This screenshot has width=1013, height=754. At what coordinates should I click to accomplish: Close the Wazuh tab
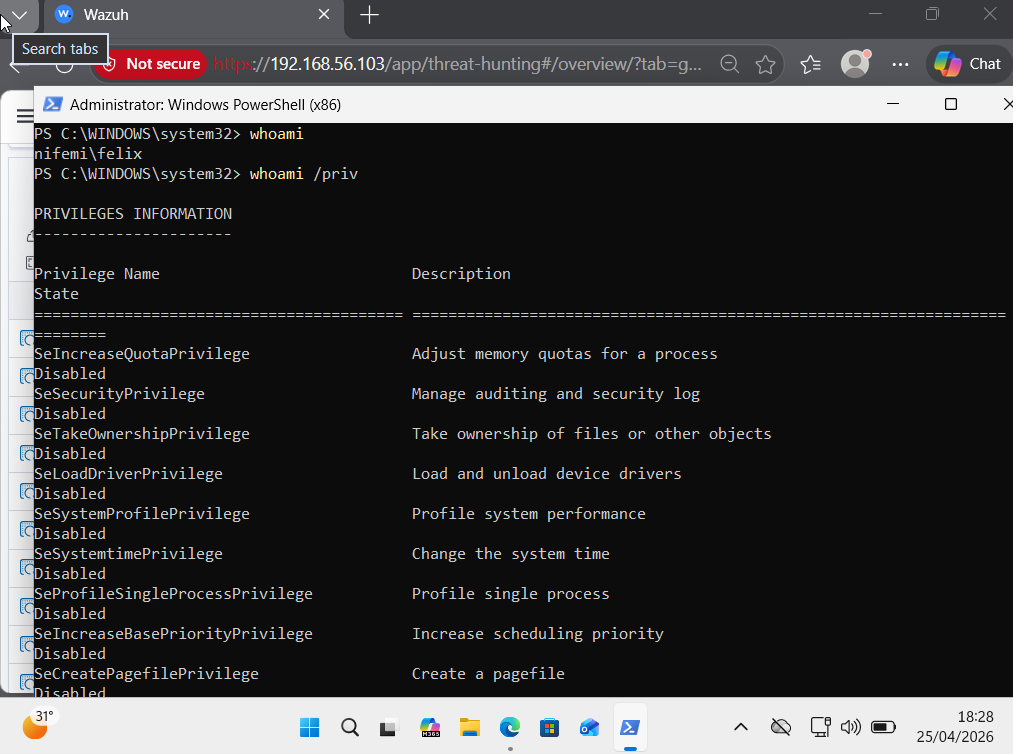click(324, 14)
